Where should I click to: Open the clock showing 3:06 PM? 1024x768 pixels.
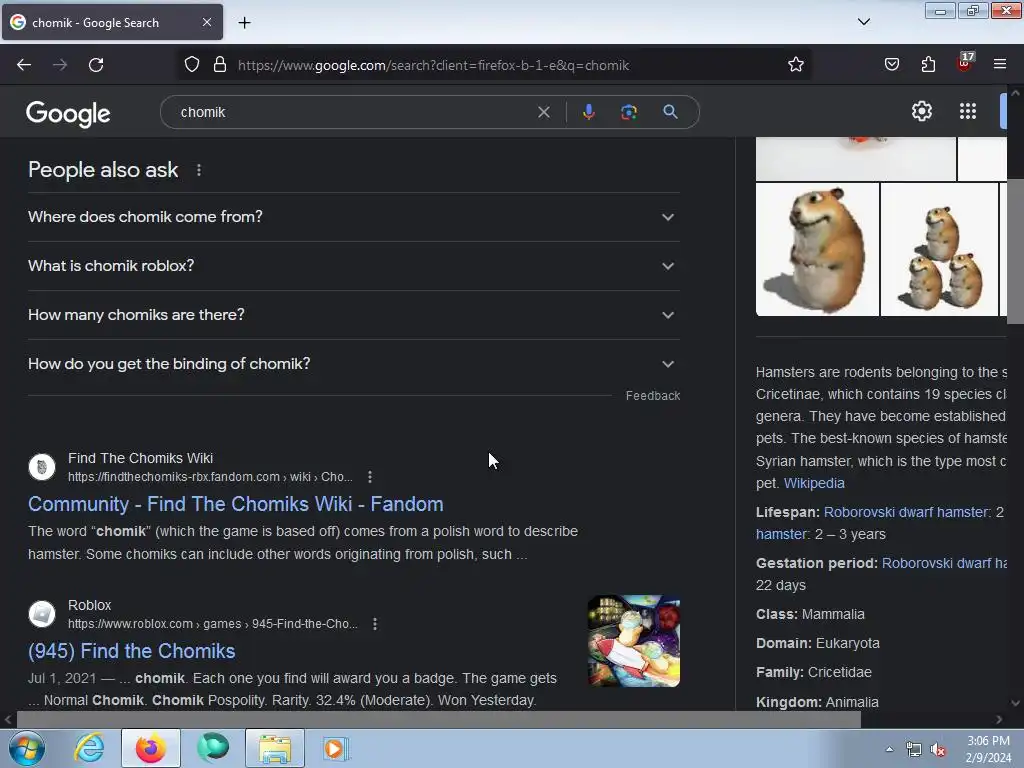[x=988, y=749]
